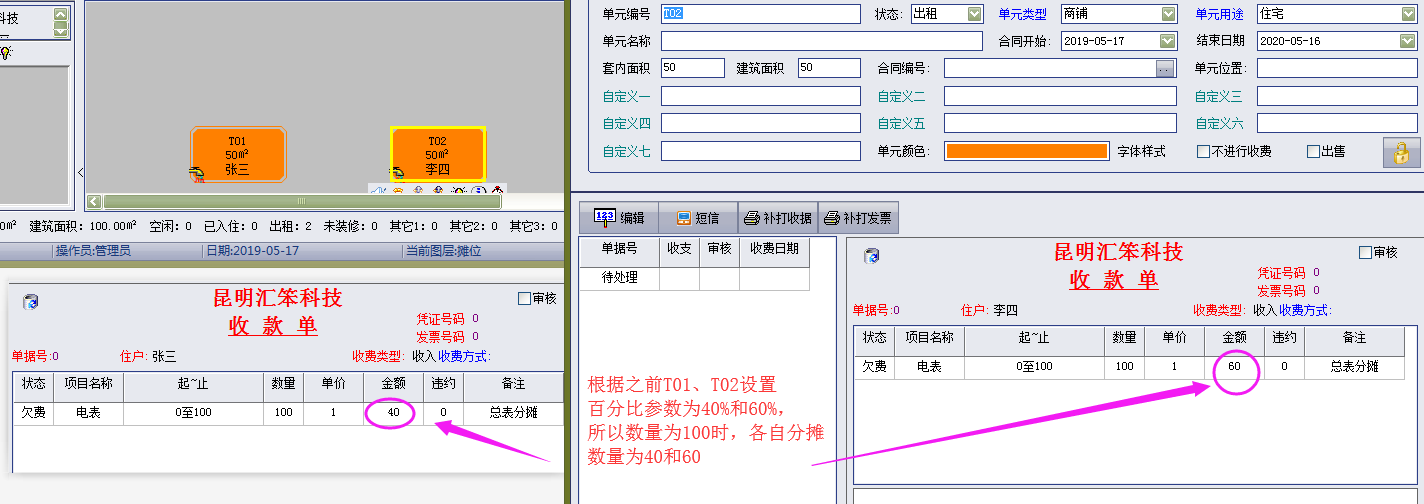Click the light bulb icon in left panel
1424x504 pixels.
(x=6, y=52)
